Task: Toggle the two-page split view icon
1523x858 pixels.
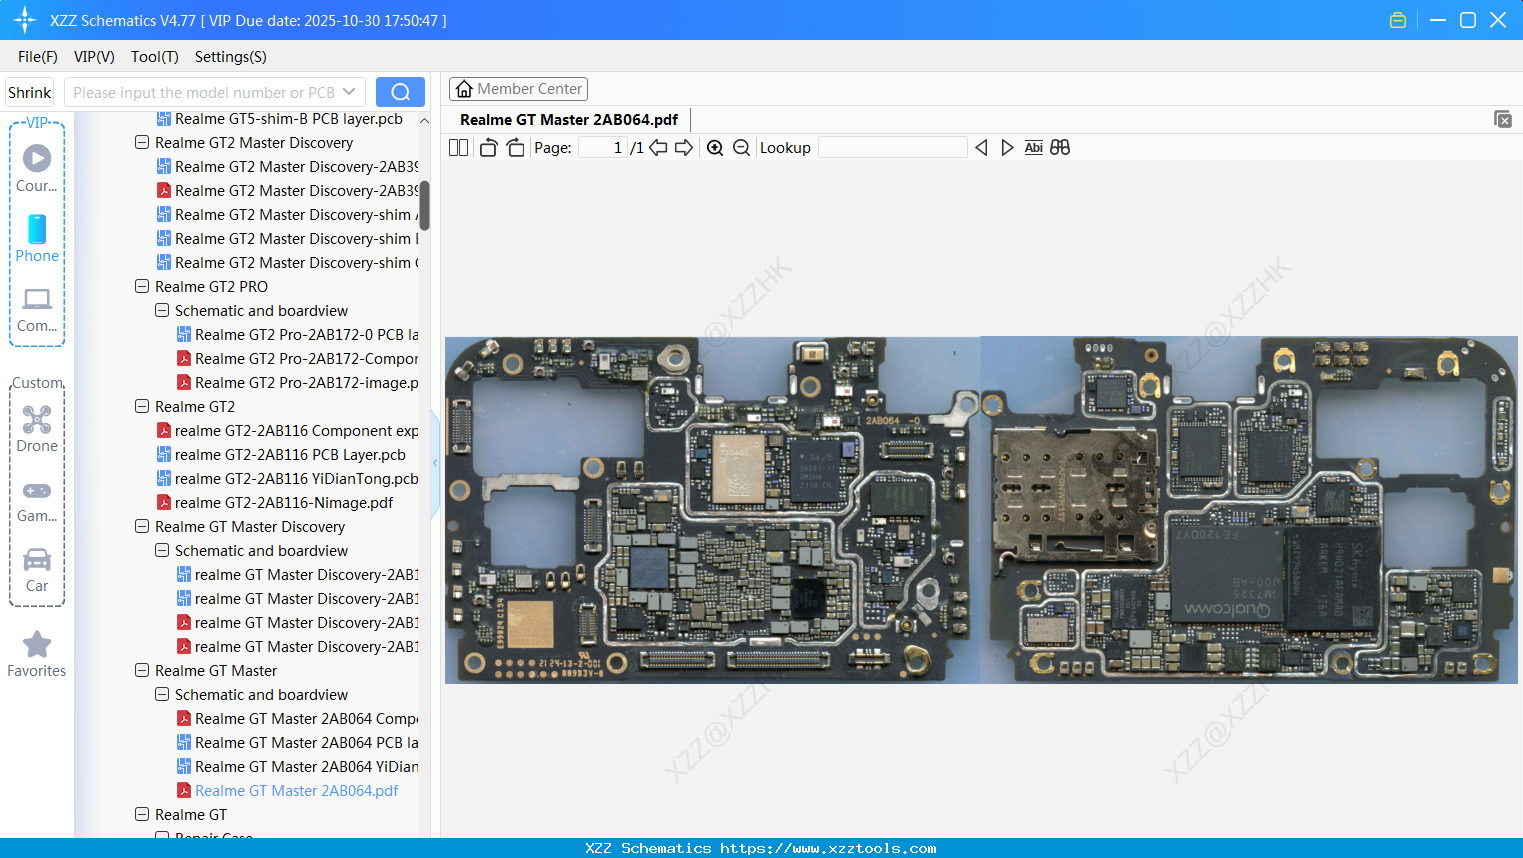Action: [x=458, y=148]
